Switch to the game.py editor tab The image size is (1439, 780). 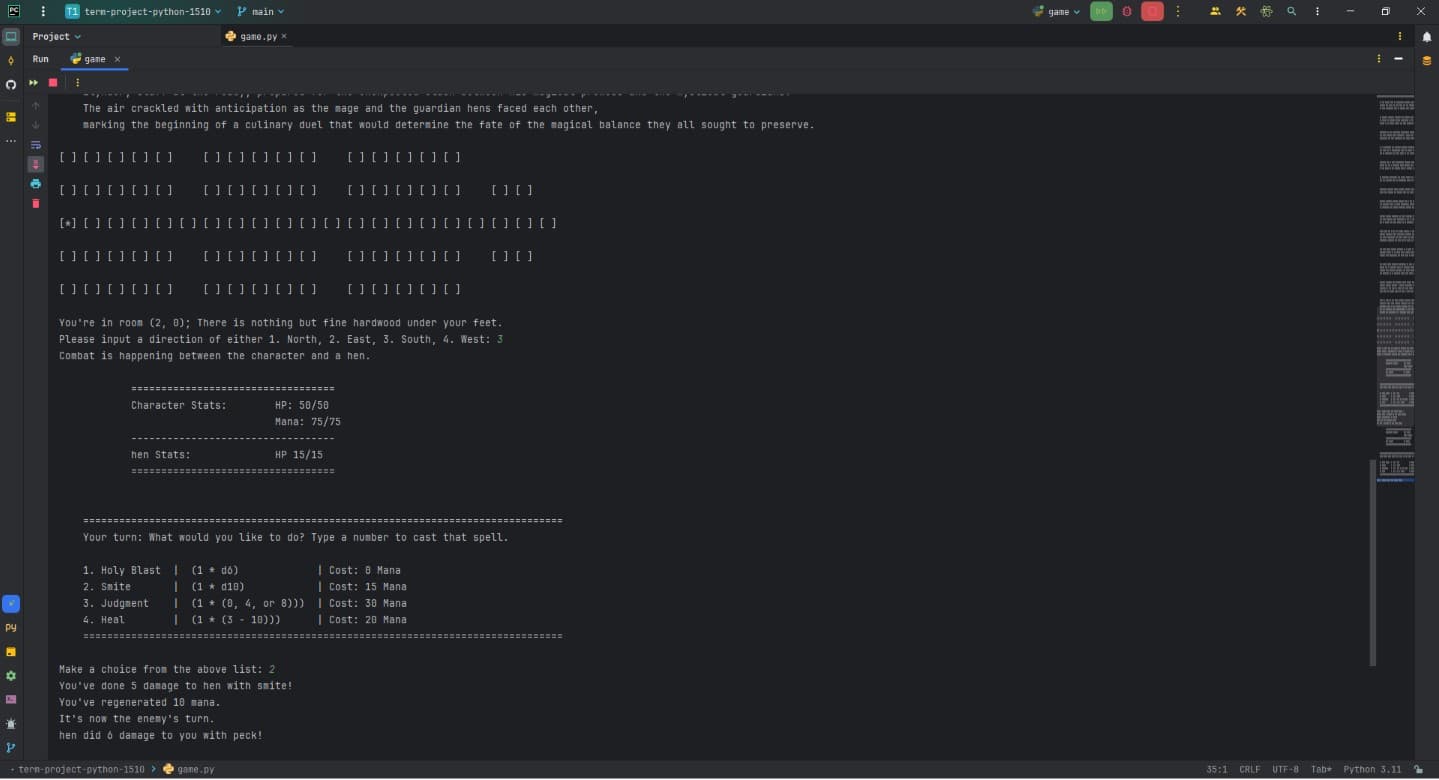point(257,37)
